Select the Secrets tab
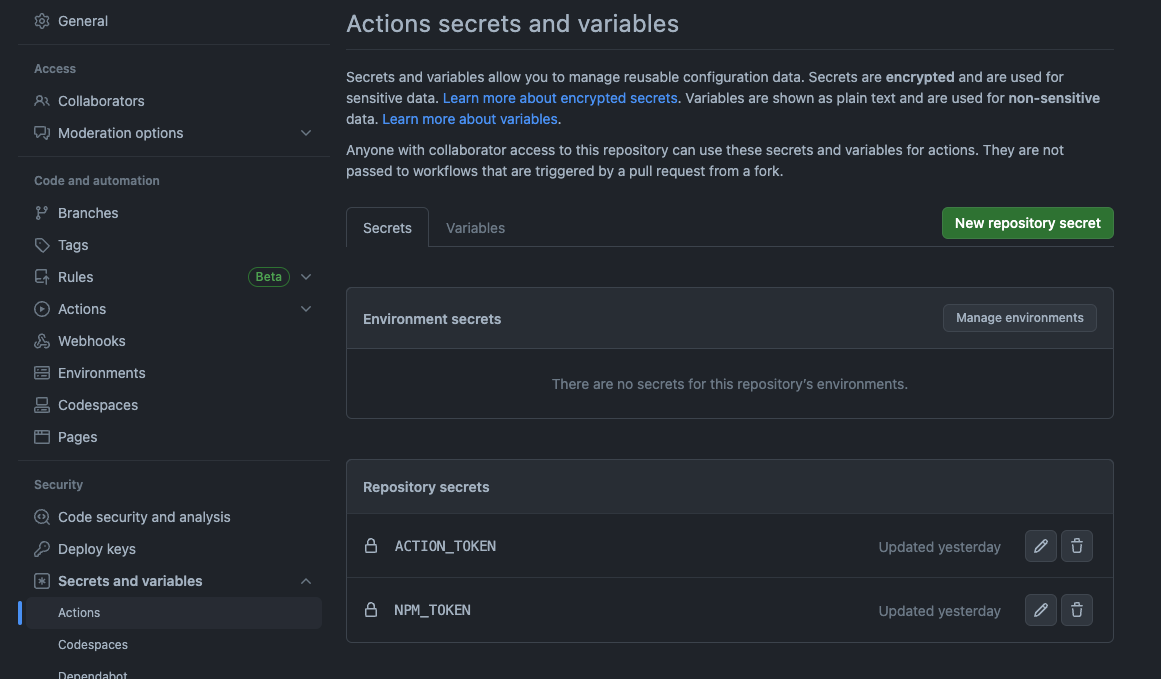The image size is (1161, 679). click(387, 228)
